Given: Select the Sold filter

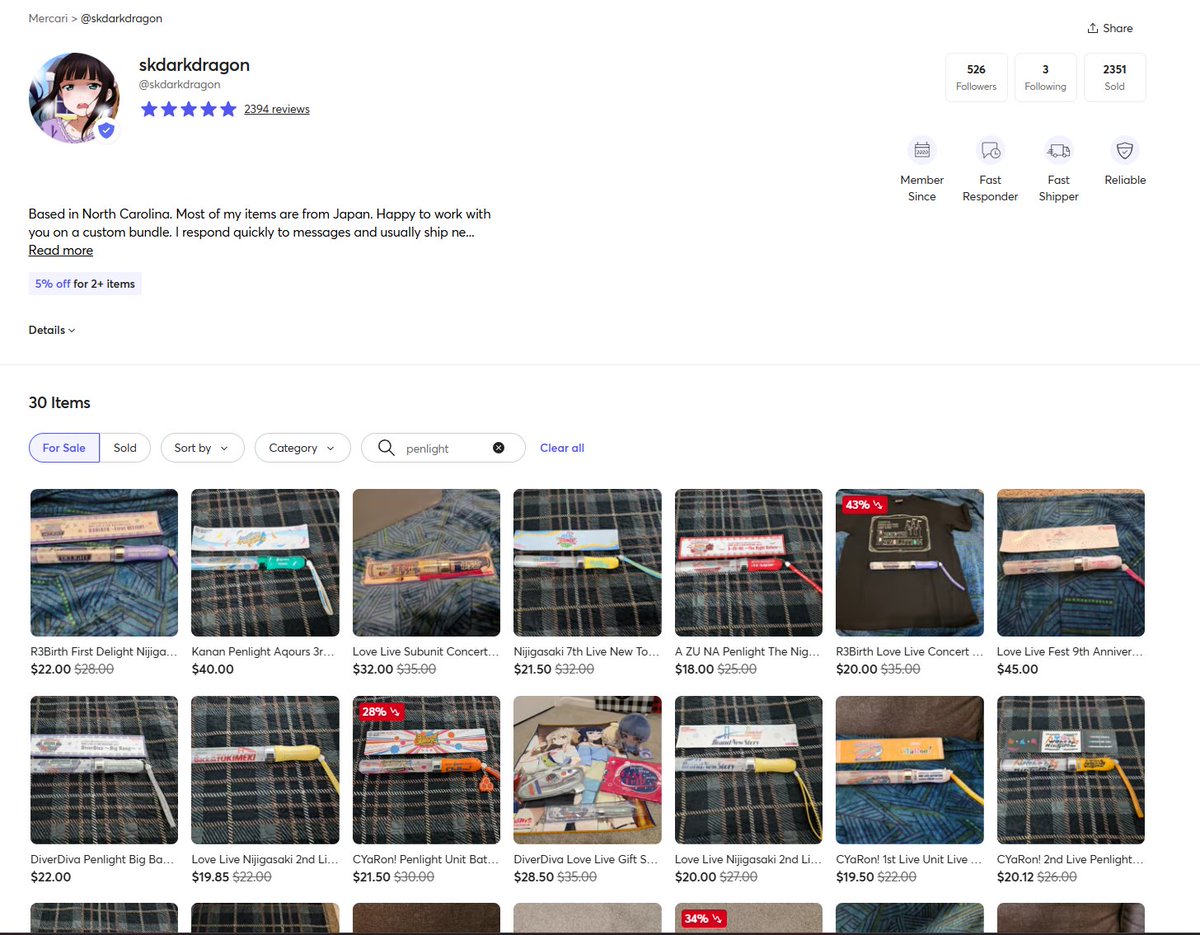Looking at the screenshot, I should coord(125,448).
